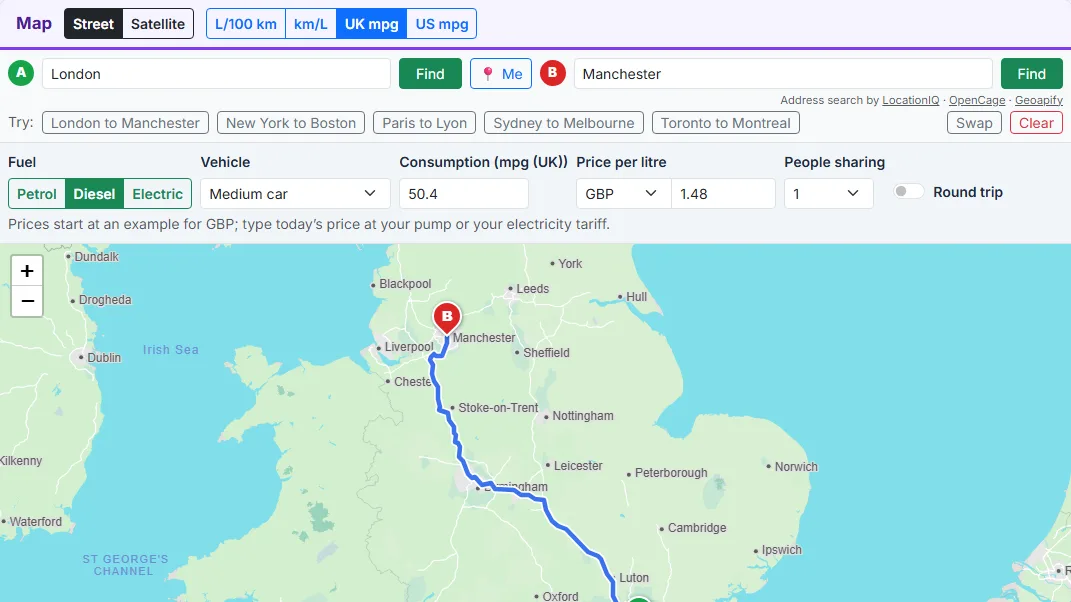
Task: Click the consumption field showing 50.4
Action: point(464,194)
